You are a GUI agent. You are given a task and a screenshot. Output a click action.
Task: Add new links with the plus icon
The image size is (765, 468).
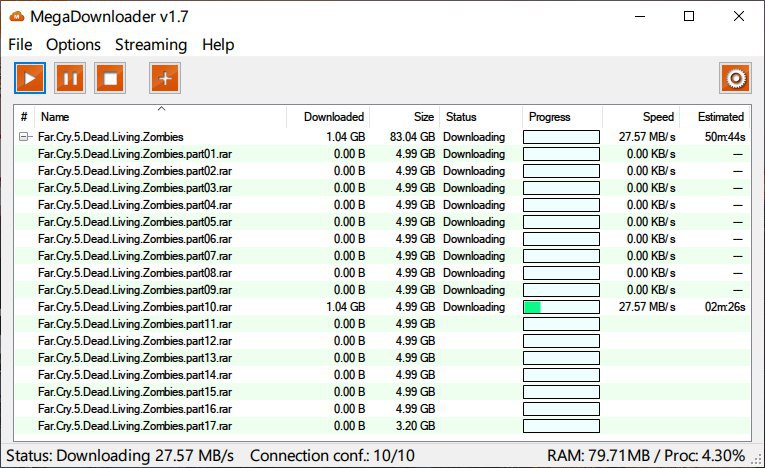tap(165, 78)
